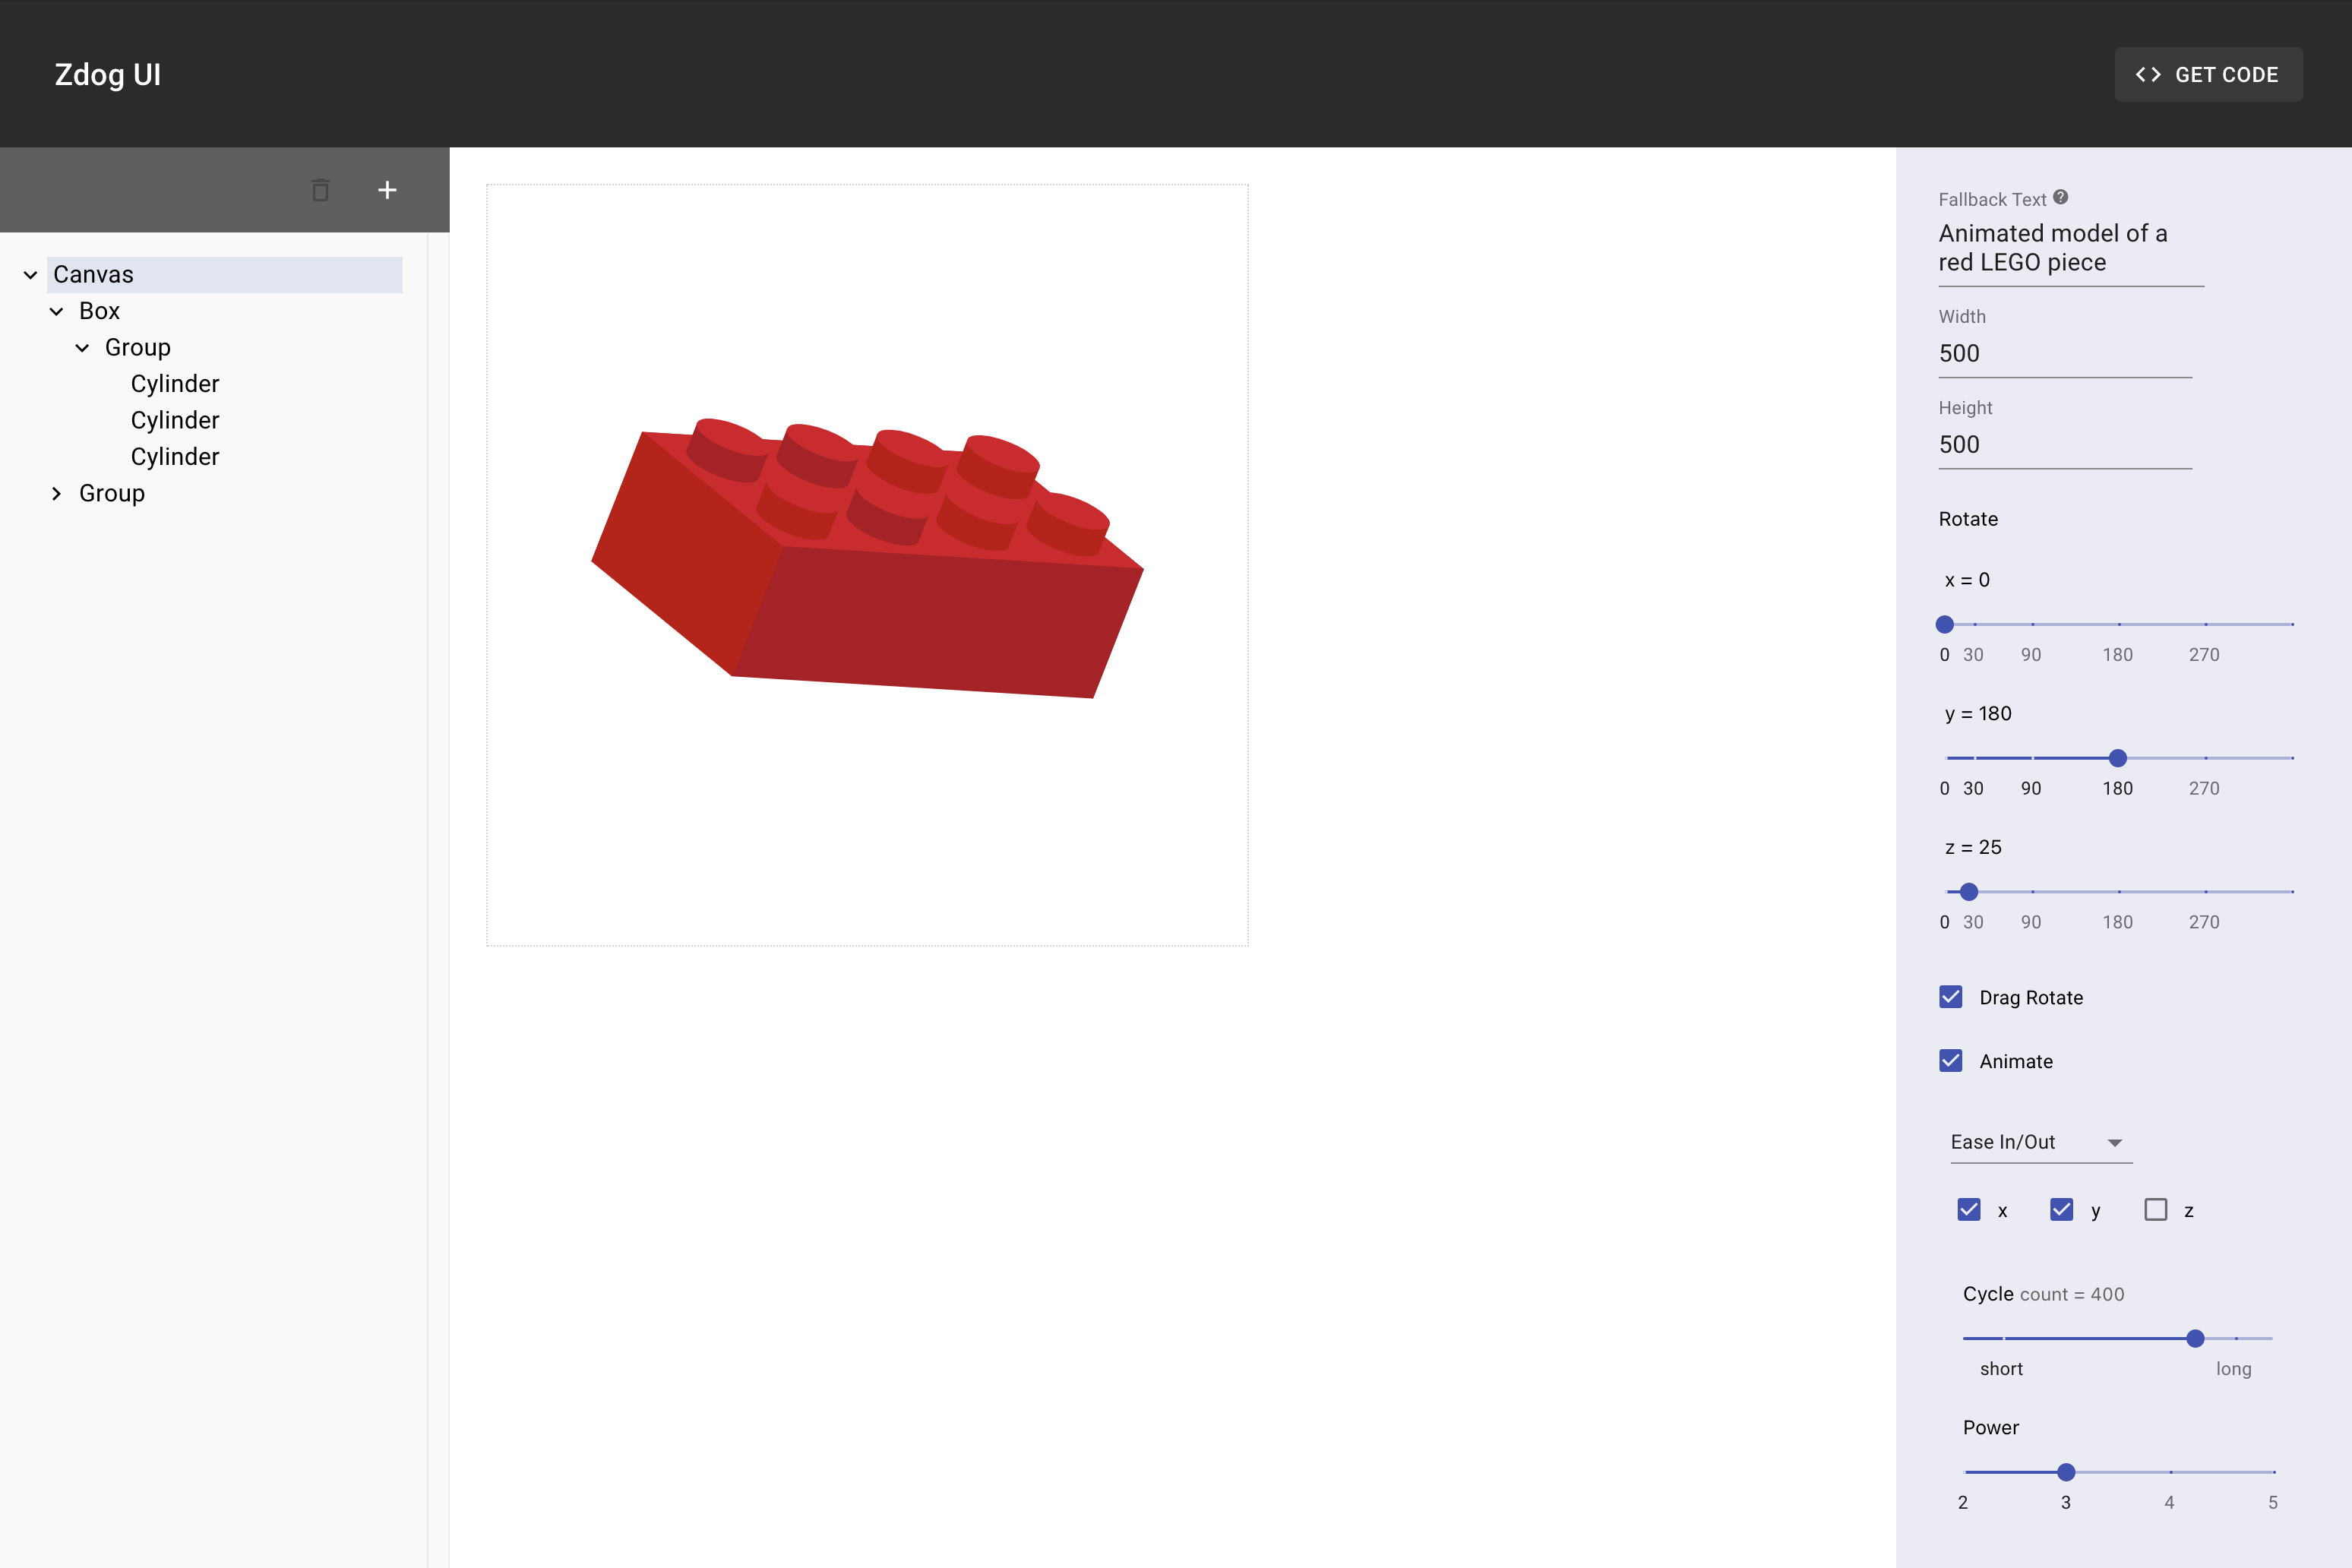Click the 'Rotate' section heading
Screen dimensions: 2352x1568
point(1968,519)
